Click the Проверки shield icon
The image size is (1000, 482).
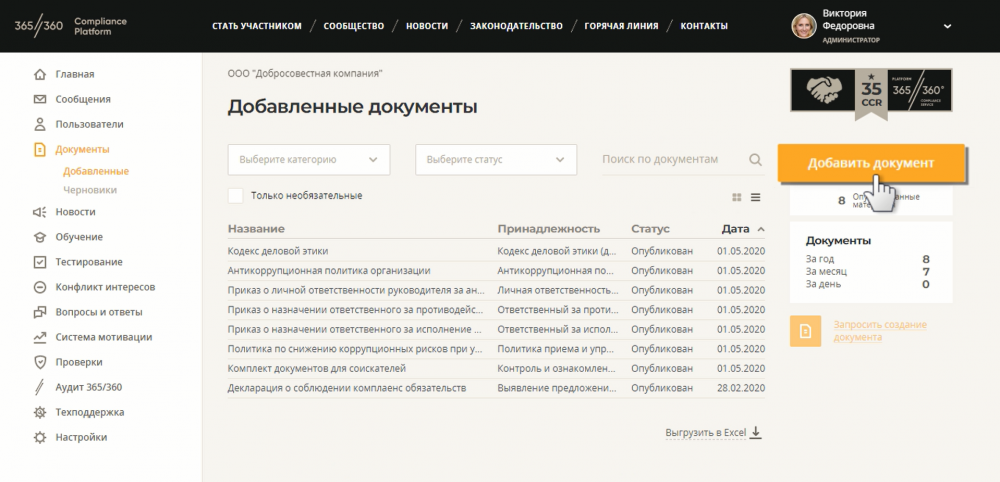point(40,362)
